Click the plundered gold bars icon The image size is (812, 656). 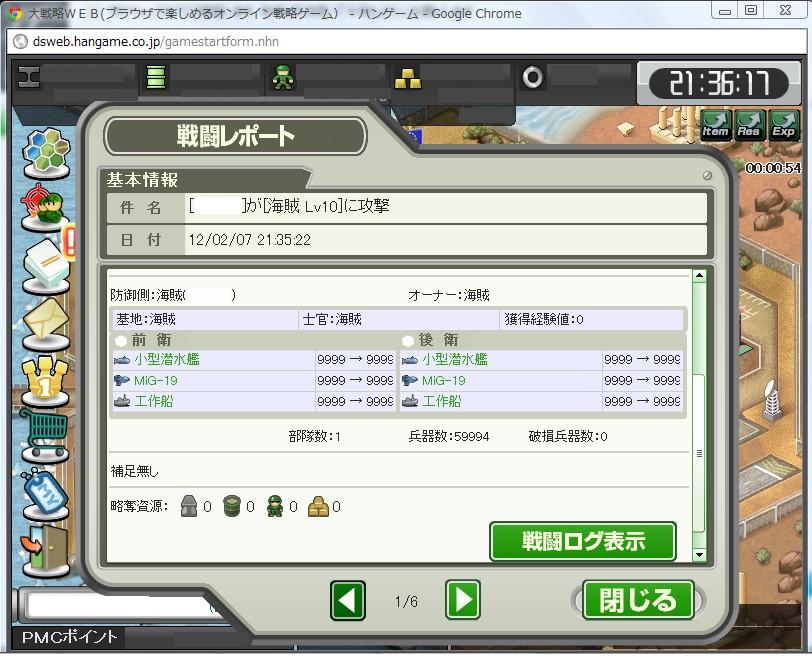318,506
